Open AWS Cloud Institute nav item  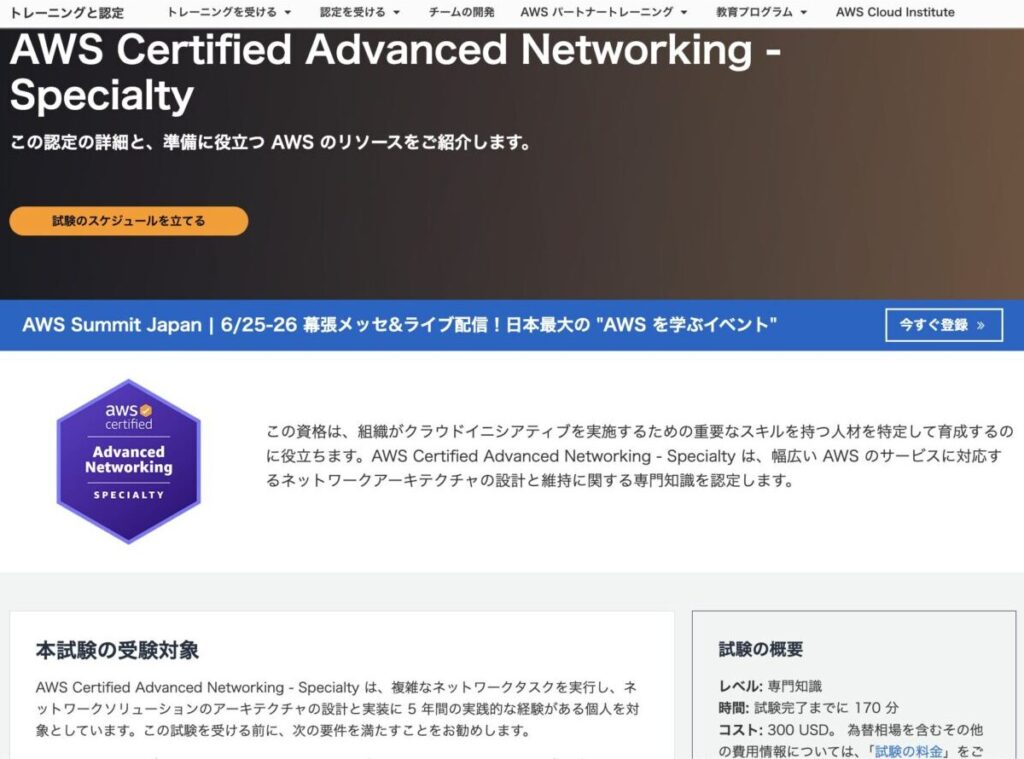pyautogui.click(x=895, y=12)
